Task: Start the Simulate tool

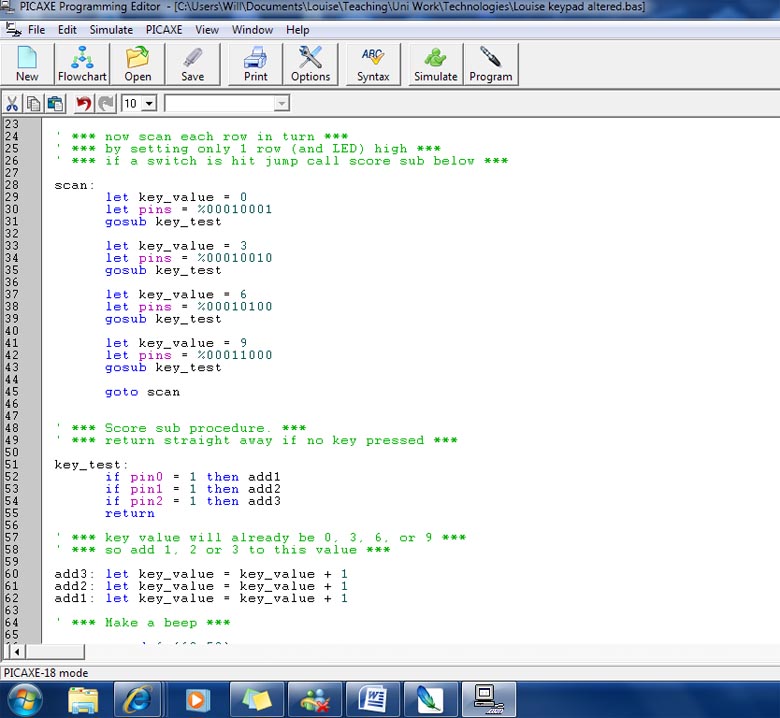Action: tap(436, 64)
